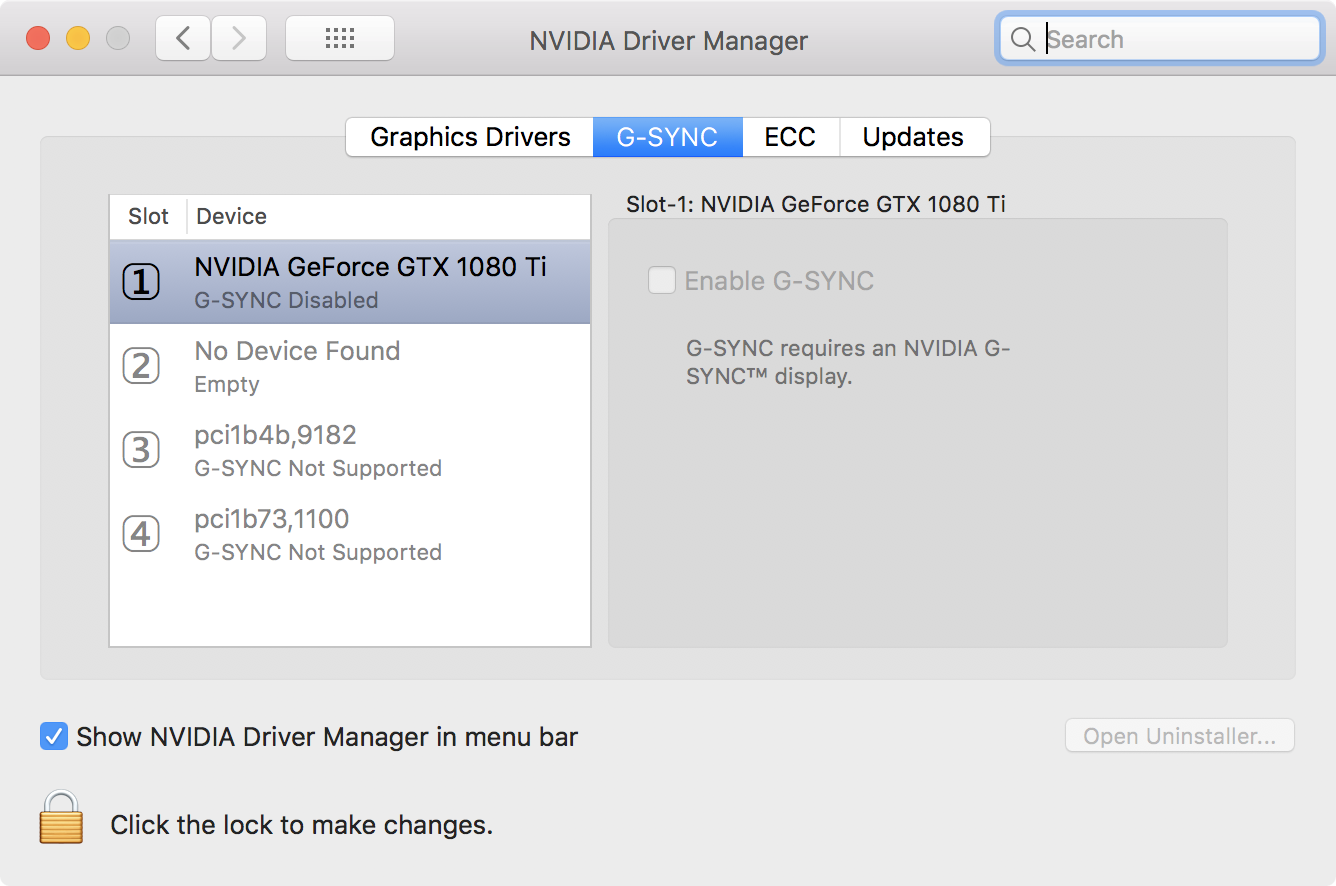The image size is (1336, 886).
Task: Open the ECC tab
Action: [790, 137]
